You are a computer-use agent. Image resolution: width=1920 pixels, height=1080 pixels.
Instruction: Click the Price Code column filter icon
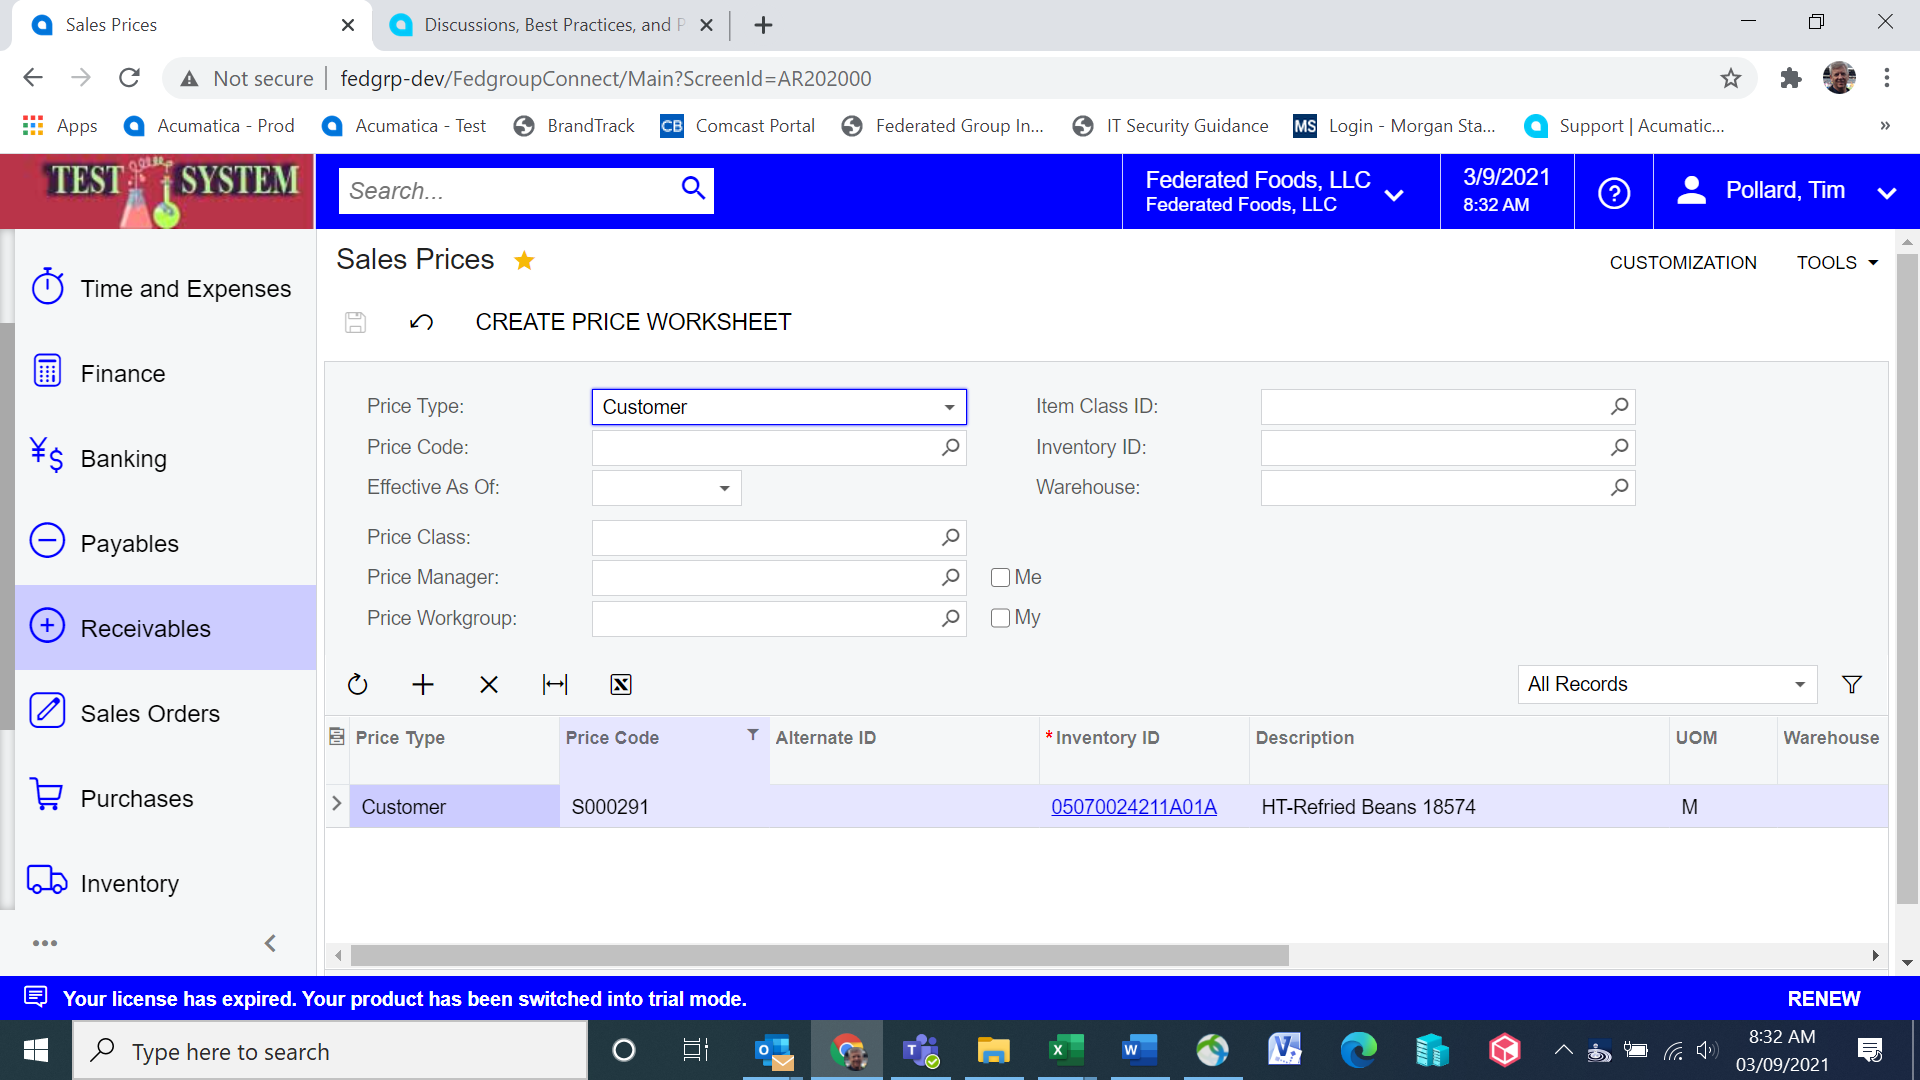tap(753, 735)
